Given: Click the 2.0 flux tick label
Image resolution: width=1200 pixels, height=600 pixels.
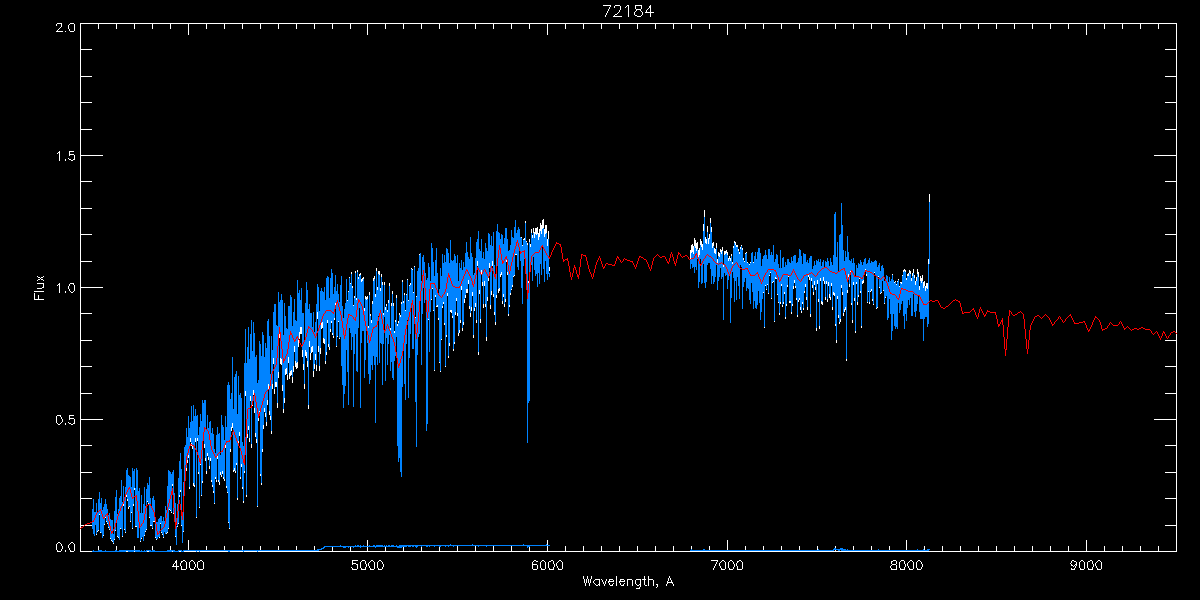Looking at the screenshot, I should [64, 28].
